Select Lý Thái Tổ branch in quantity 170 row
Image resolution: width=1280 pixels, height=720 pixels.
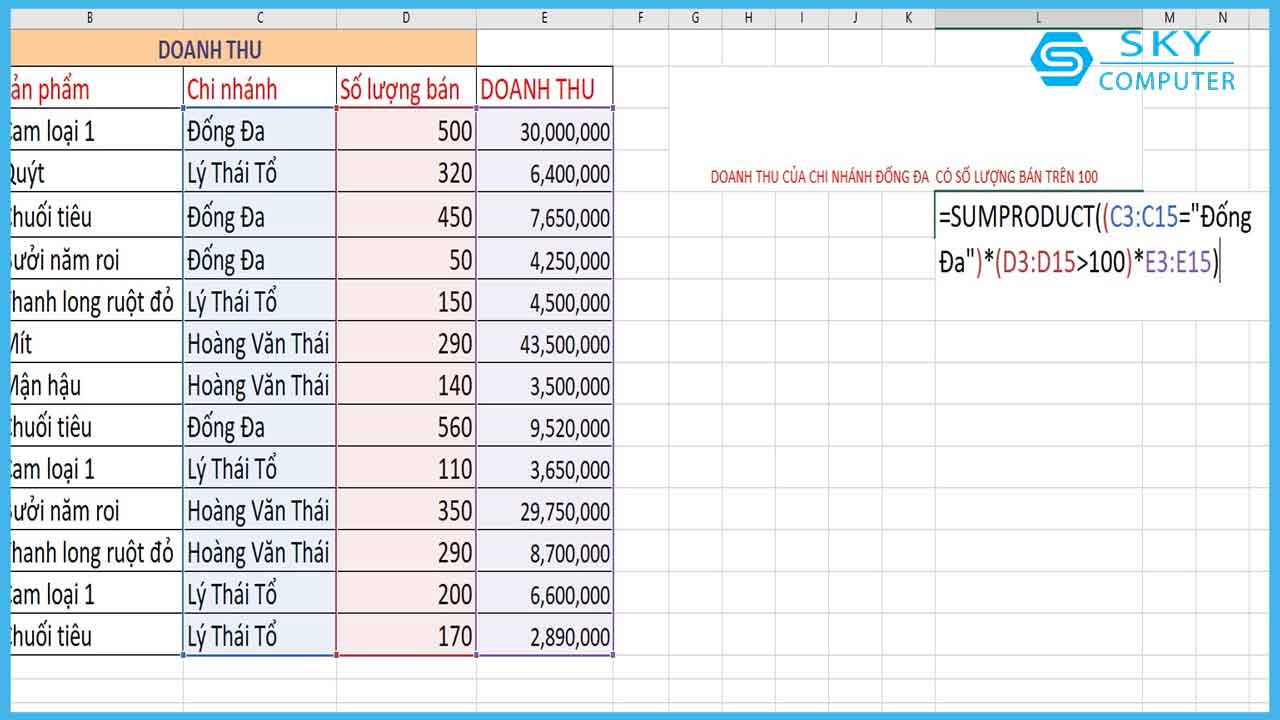tap(260, 635)
